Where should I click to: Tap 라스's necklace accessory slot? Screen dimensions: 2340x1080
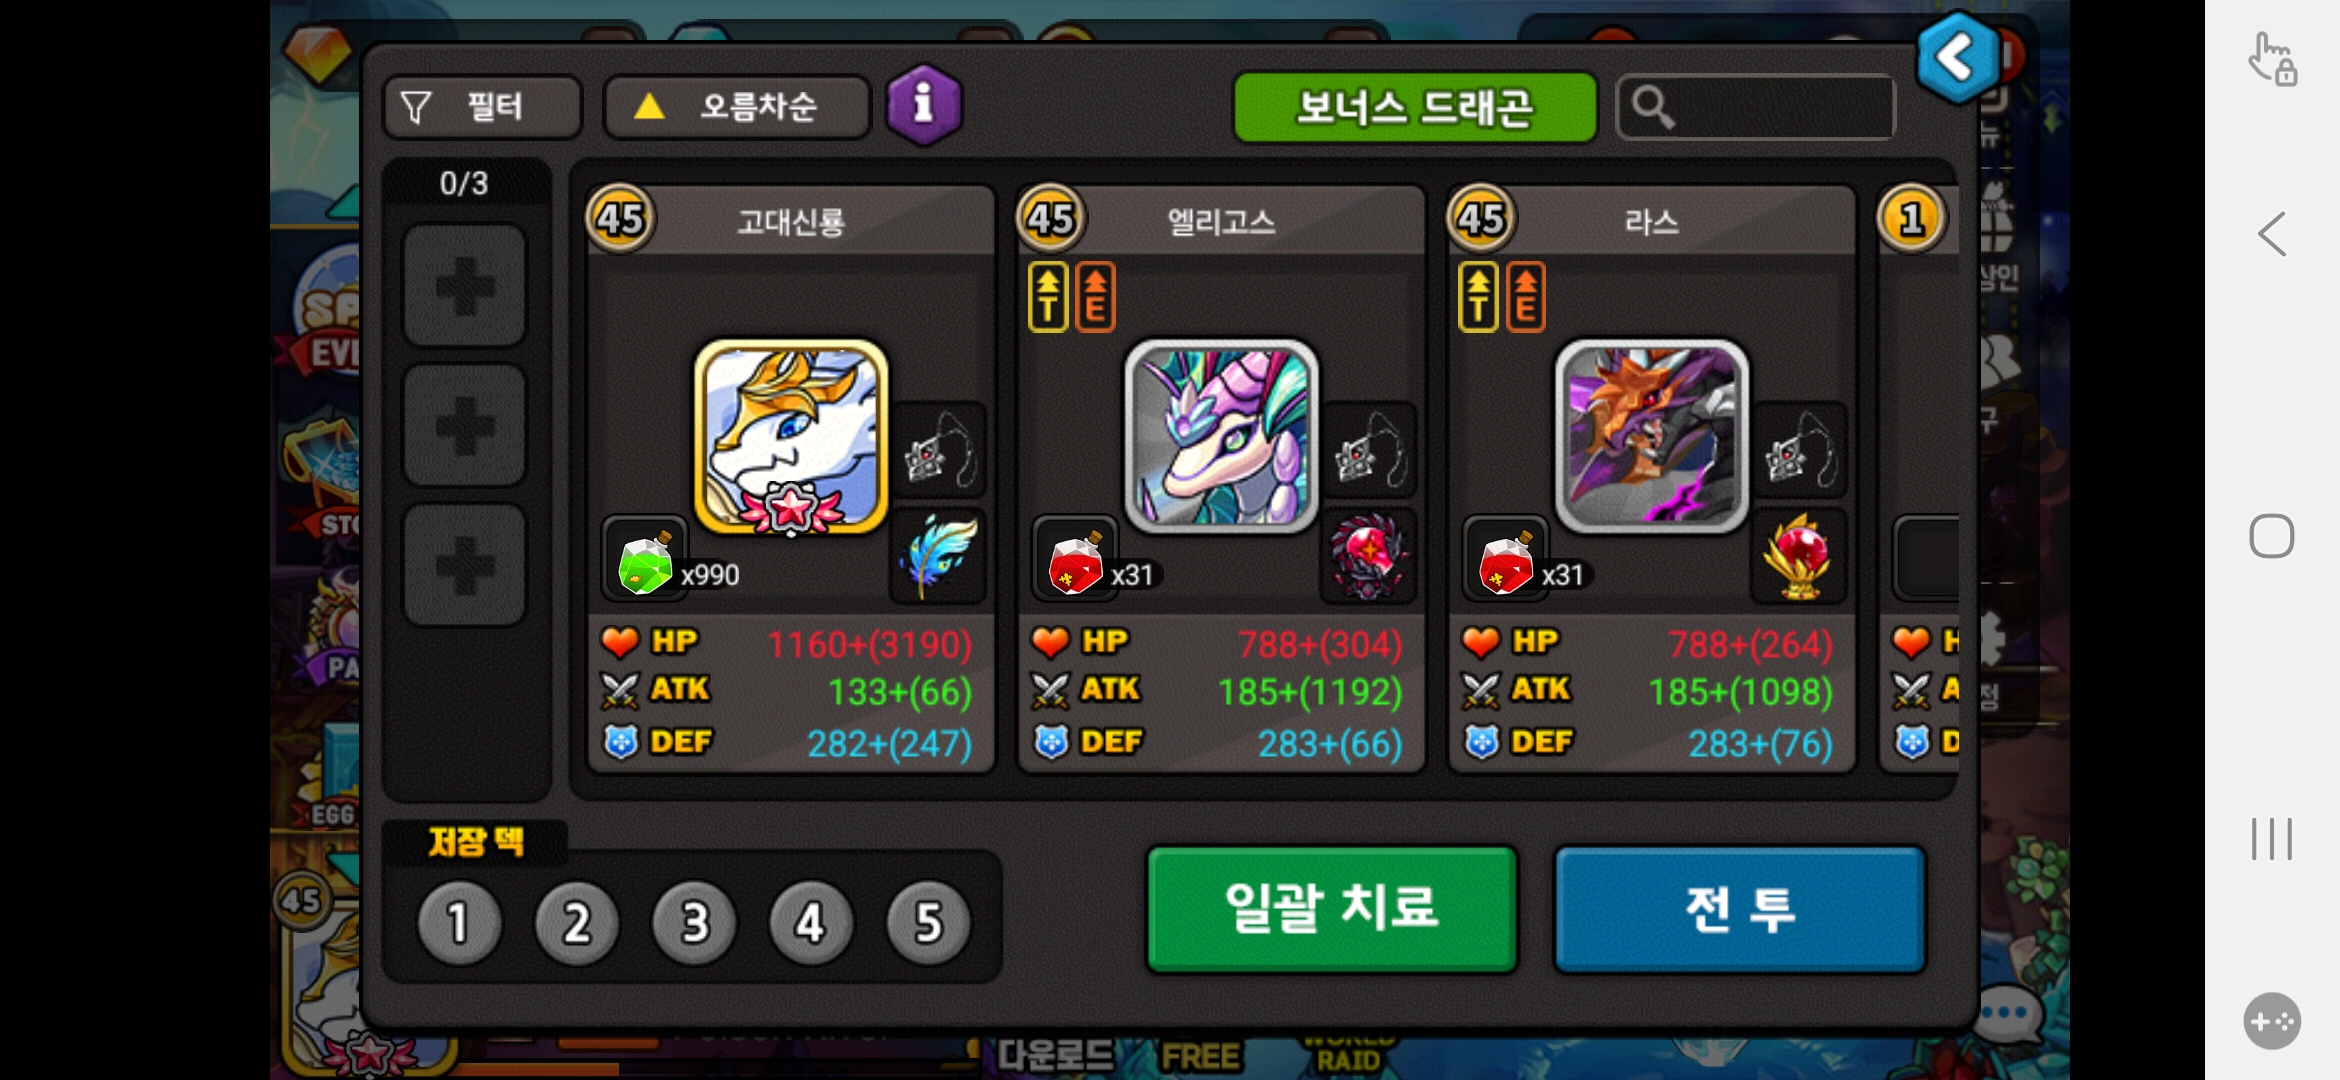pos(1800,450)
